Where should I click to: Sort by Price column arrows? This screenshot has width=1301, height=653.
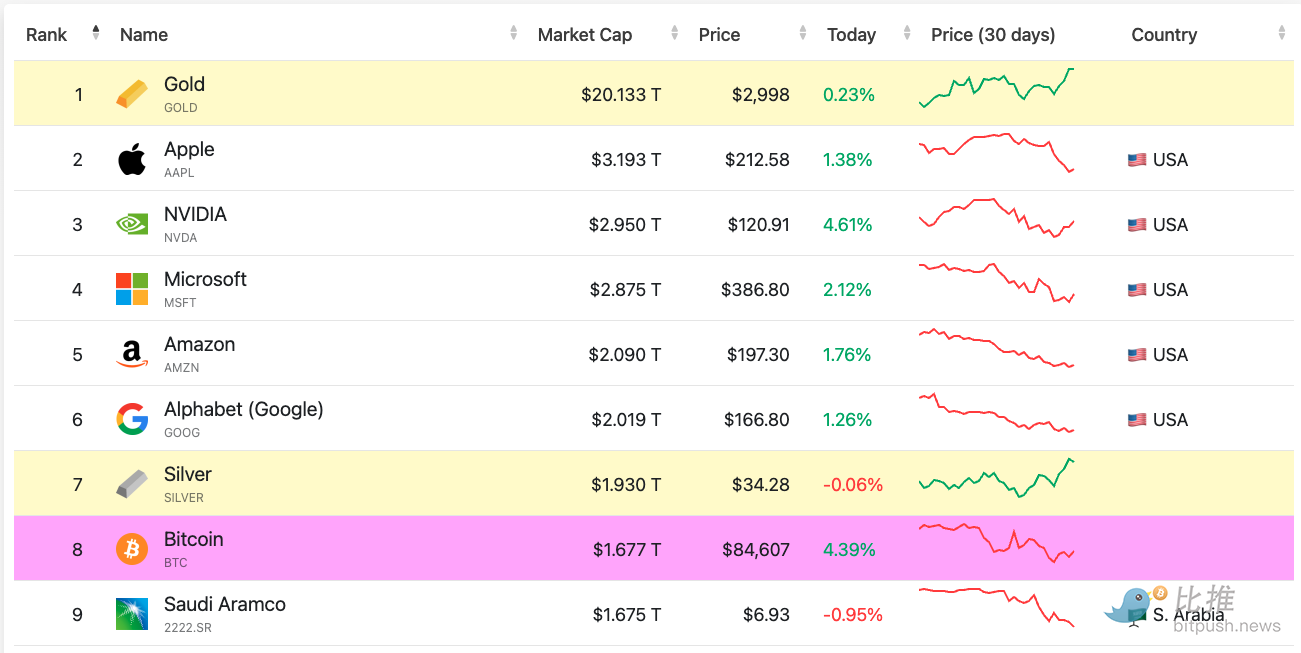[803, 33]
